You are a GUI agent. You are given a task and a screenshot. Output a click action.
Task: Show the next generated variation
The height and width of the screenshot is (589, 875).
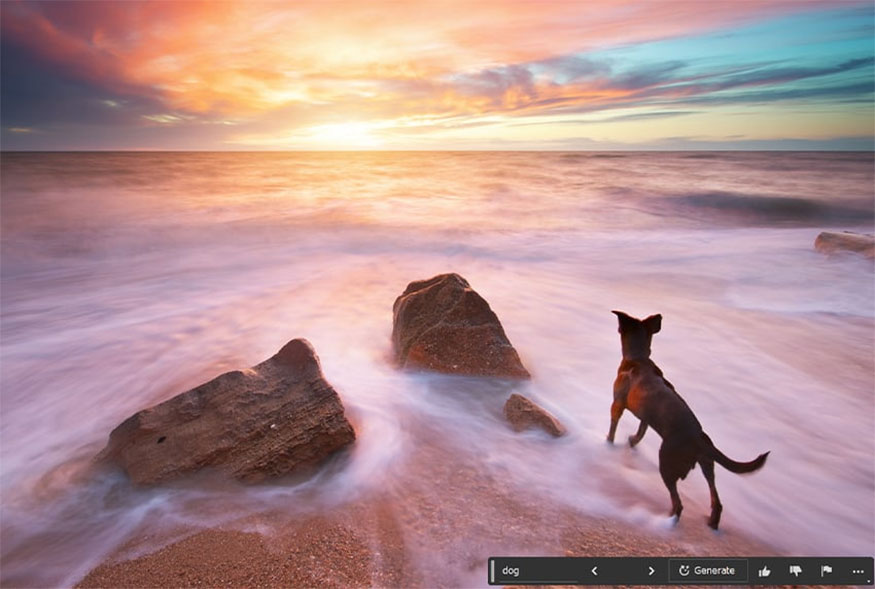(651, 571)
